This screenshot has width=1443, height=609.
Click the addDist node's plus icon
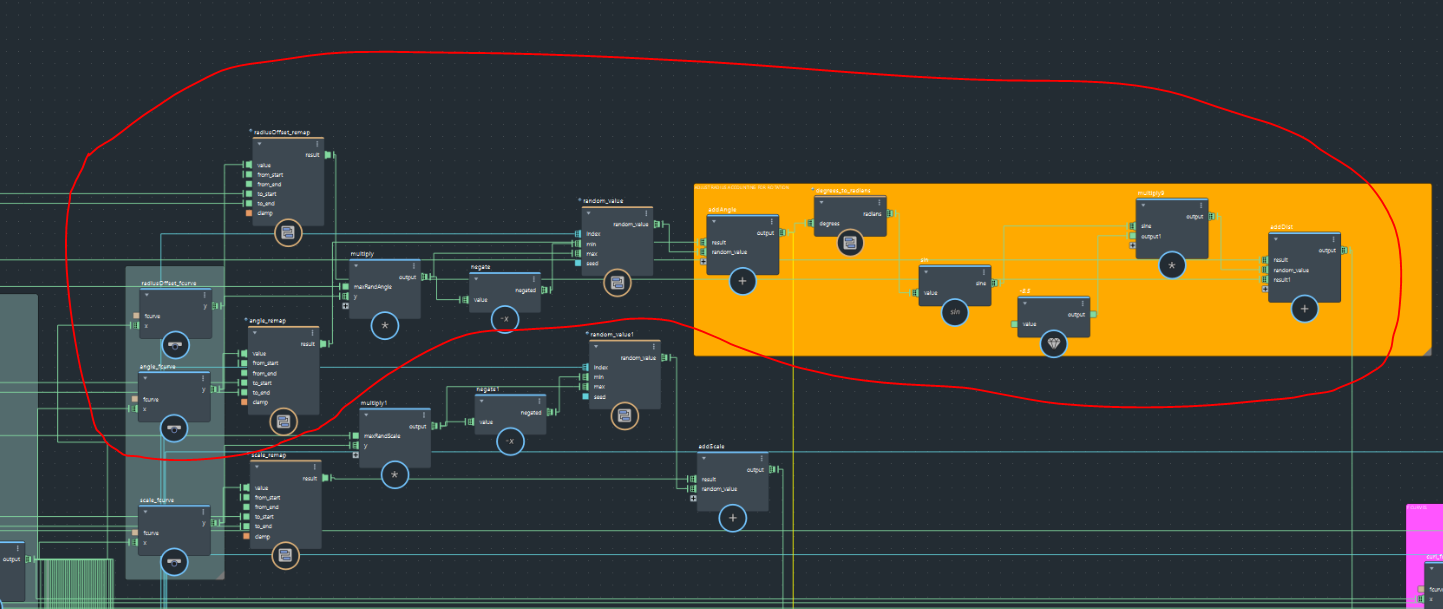(x=1304, y=310)
